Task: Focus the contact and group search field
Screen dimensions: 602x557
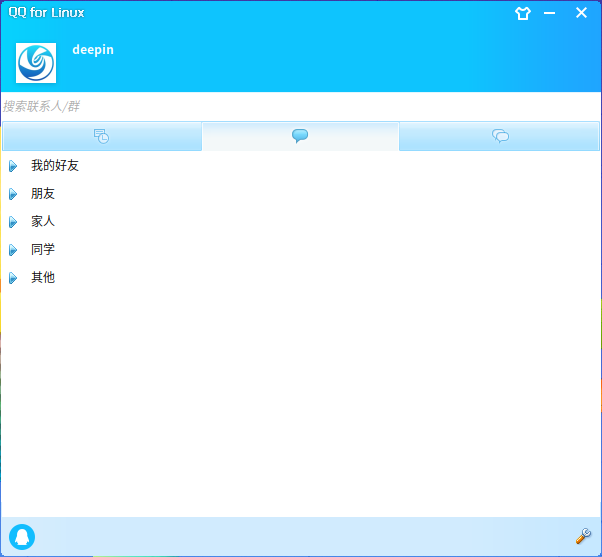Action: click(x=301, y=106)
